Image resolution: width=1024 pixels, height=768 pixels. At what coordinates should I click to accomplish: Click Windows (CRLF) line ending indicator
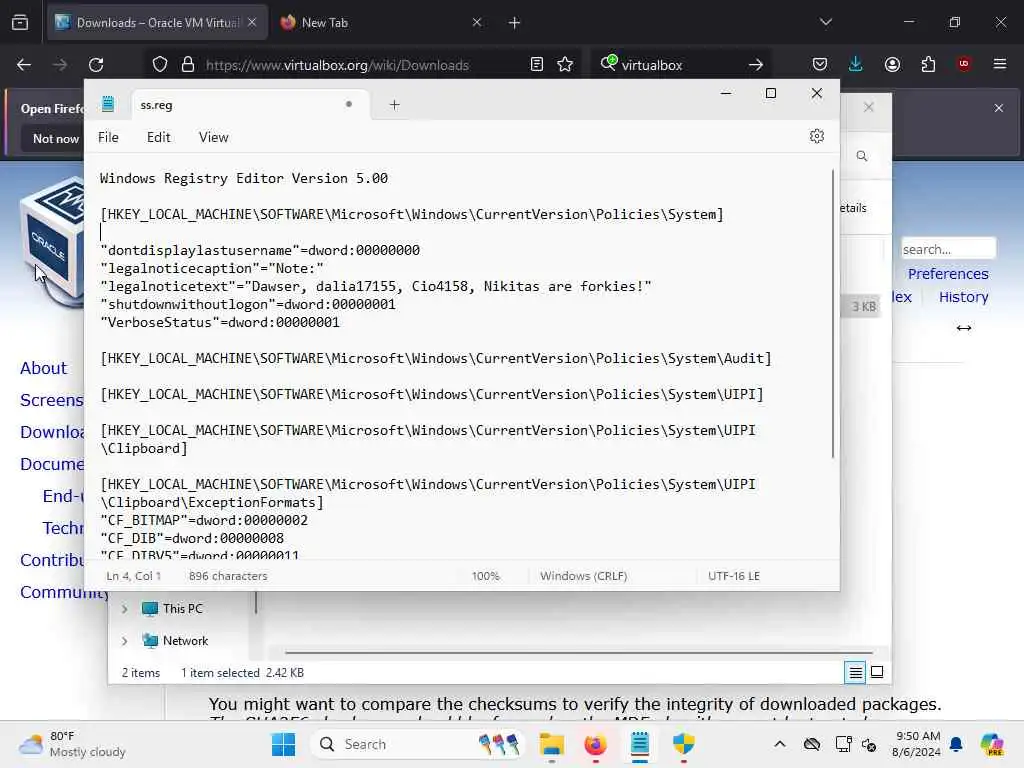pos(583,576)
